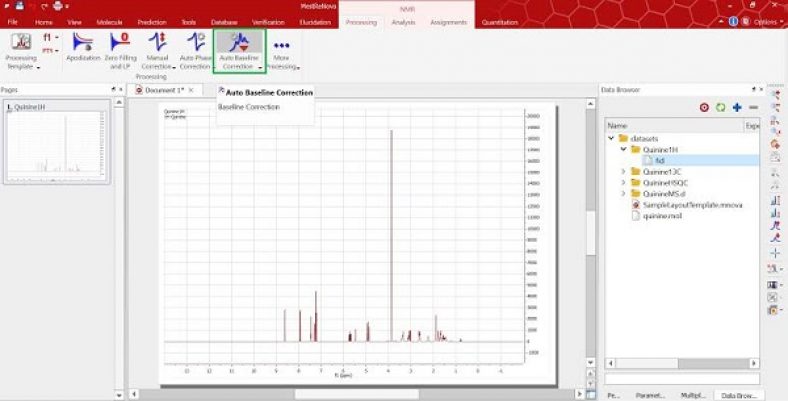Switch to the Verification tab
The height and width of the screenshot is (401, 788).
[268, 22]
